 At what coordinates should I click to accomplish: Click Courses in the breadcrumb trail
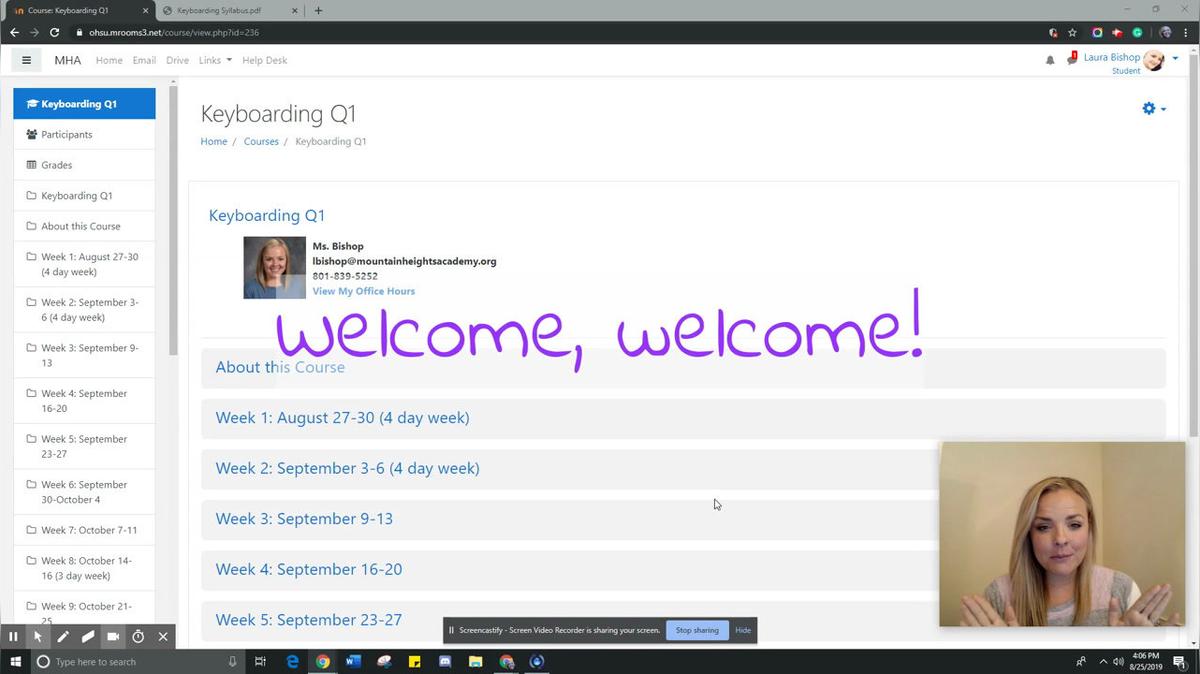(x=261, y=141)
